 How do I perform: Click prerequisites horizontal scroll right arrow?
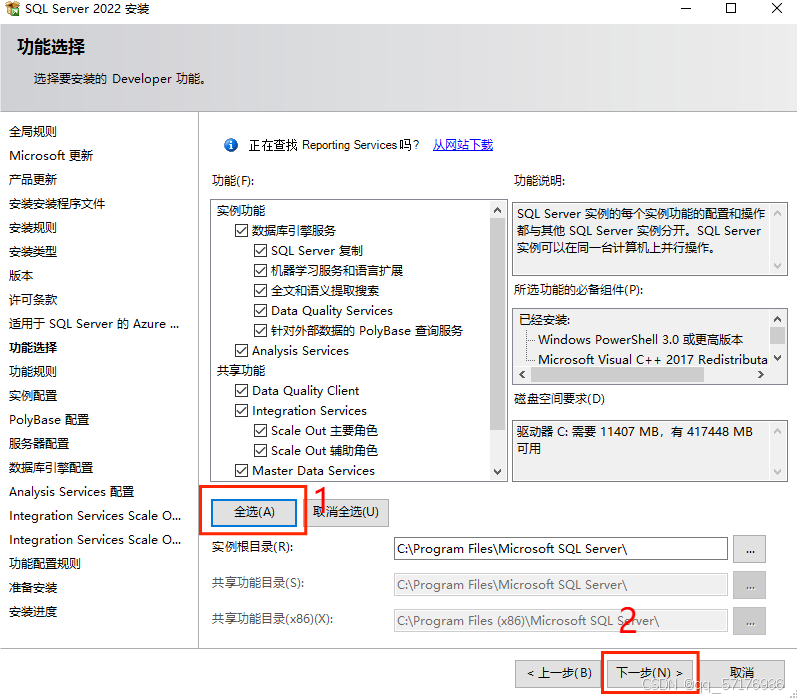(x=760, y=374)
